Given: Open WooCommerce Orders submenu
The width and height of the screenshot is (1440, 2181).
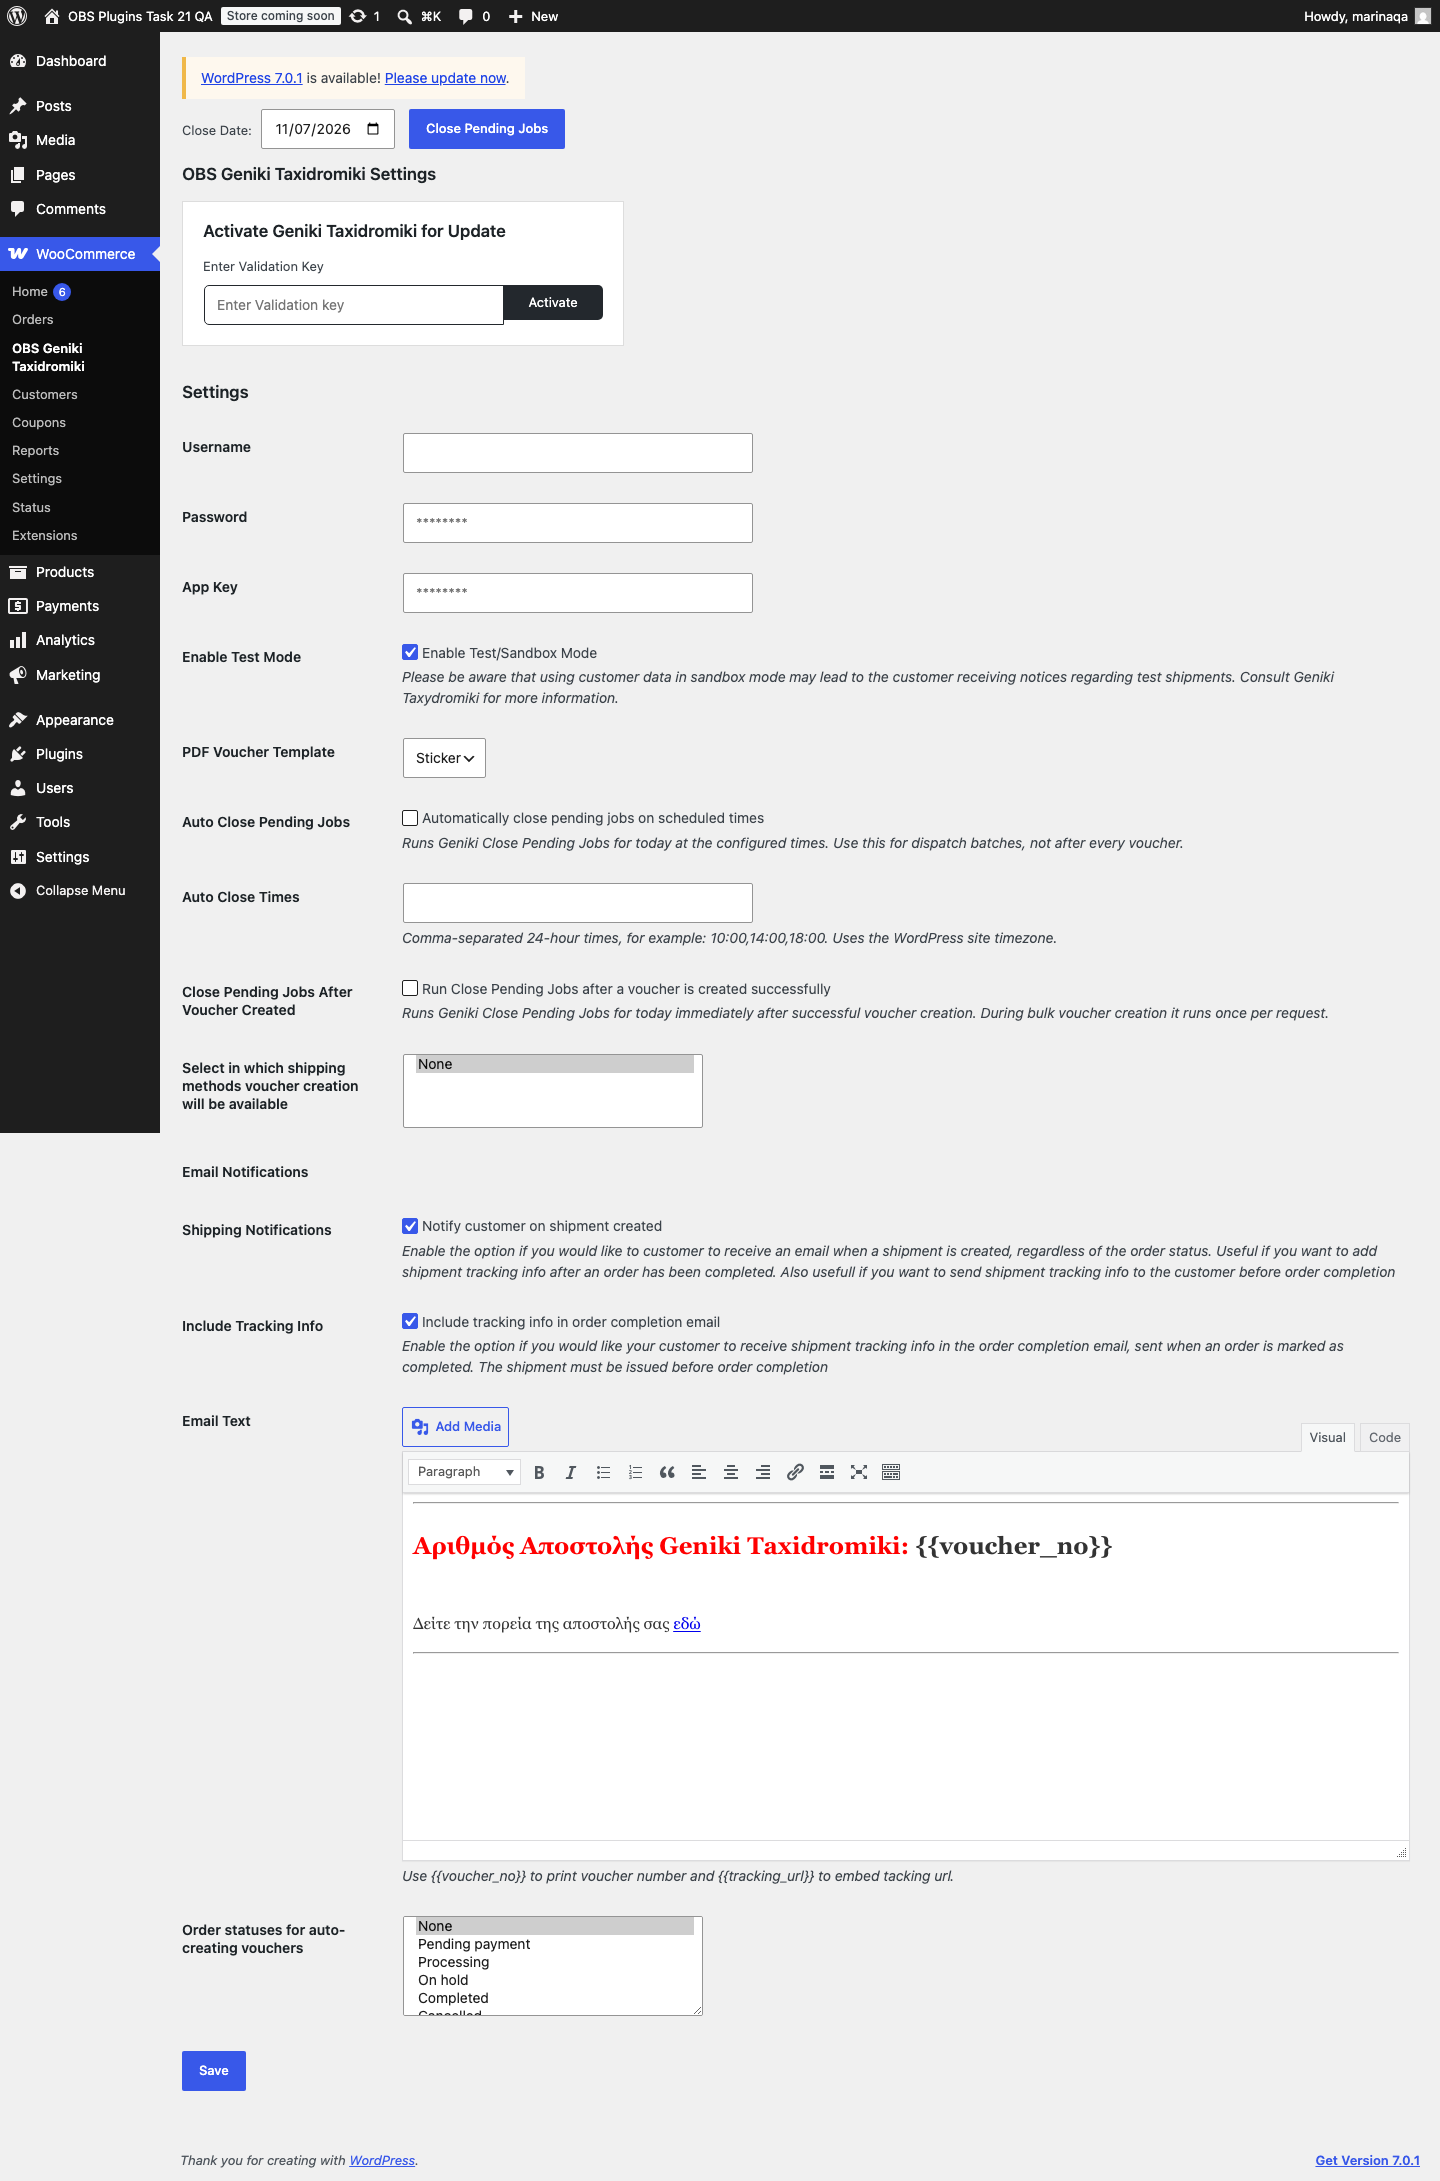Looking at the screenshot, I should pos(33,320).
